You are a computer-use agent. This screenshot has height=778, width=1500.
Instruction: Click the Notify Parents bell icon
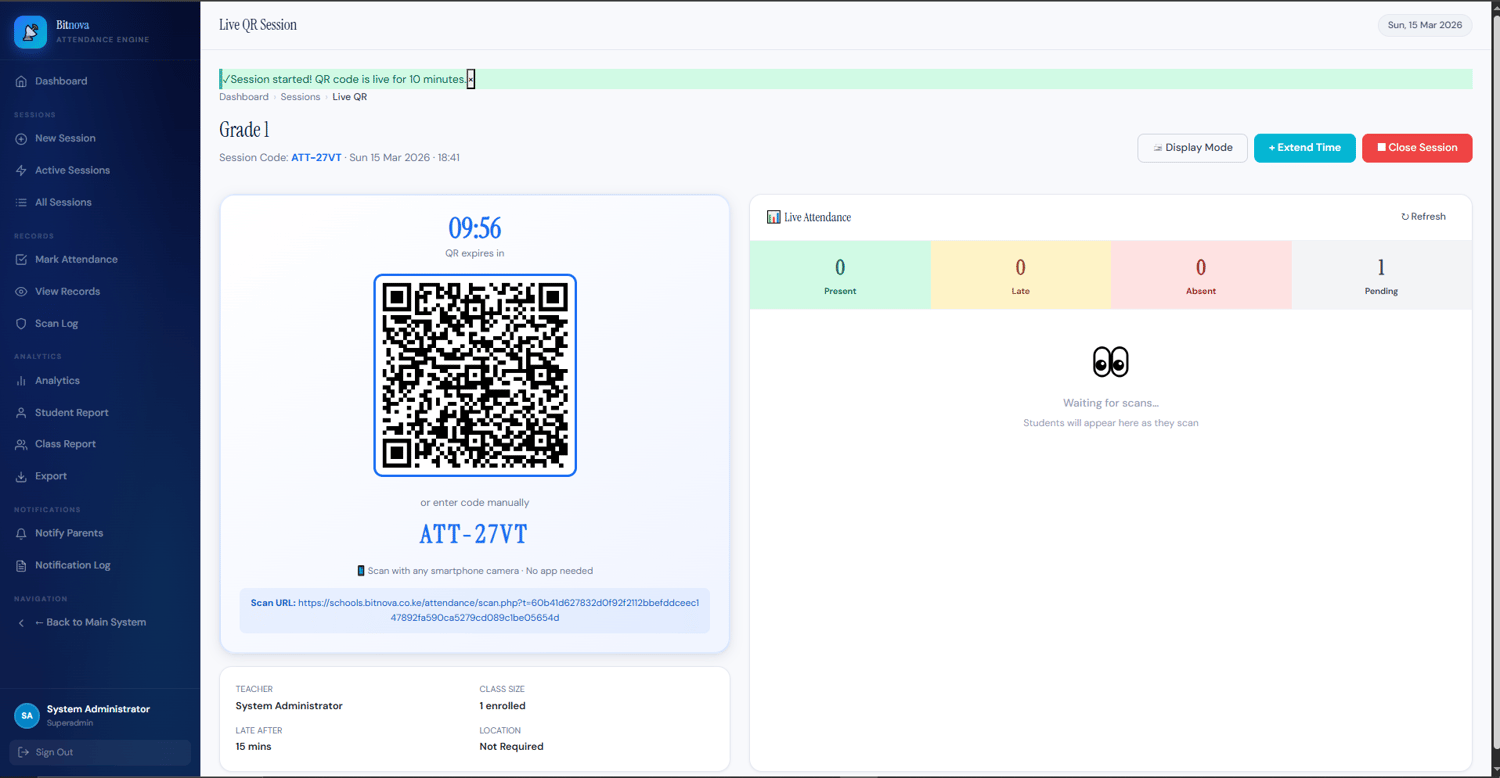21,534
